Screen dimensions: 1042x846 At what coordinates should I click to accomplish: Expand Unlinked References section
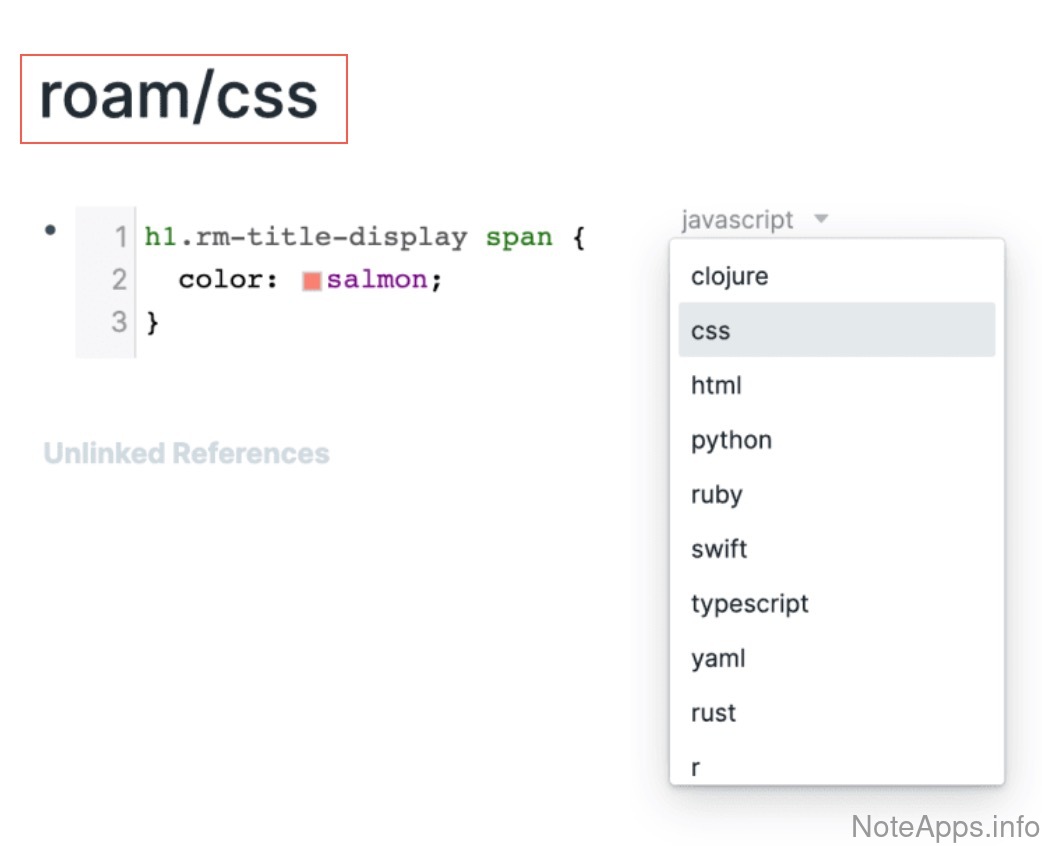pyautogui.click(x=186, y=453)
